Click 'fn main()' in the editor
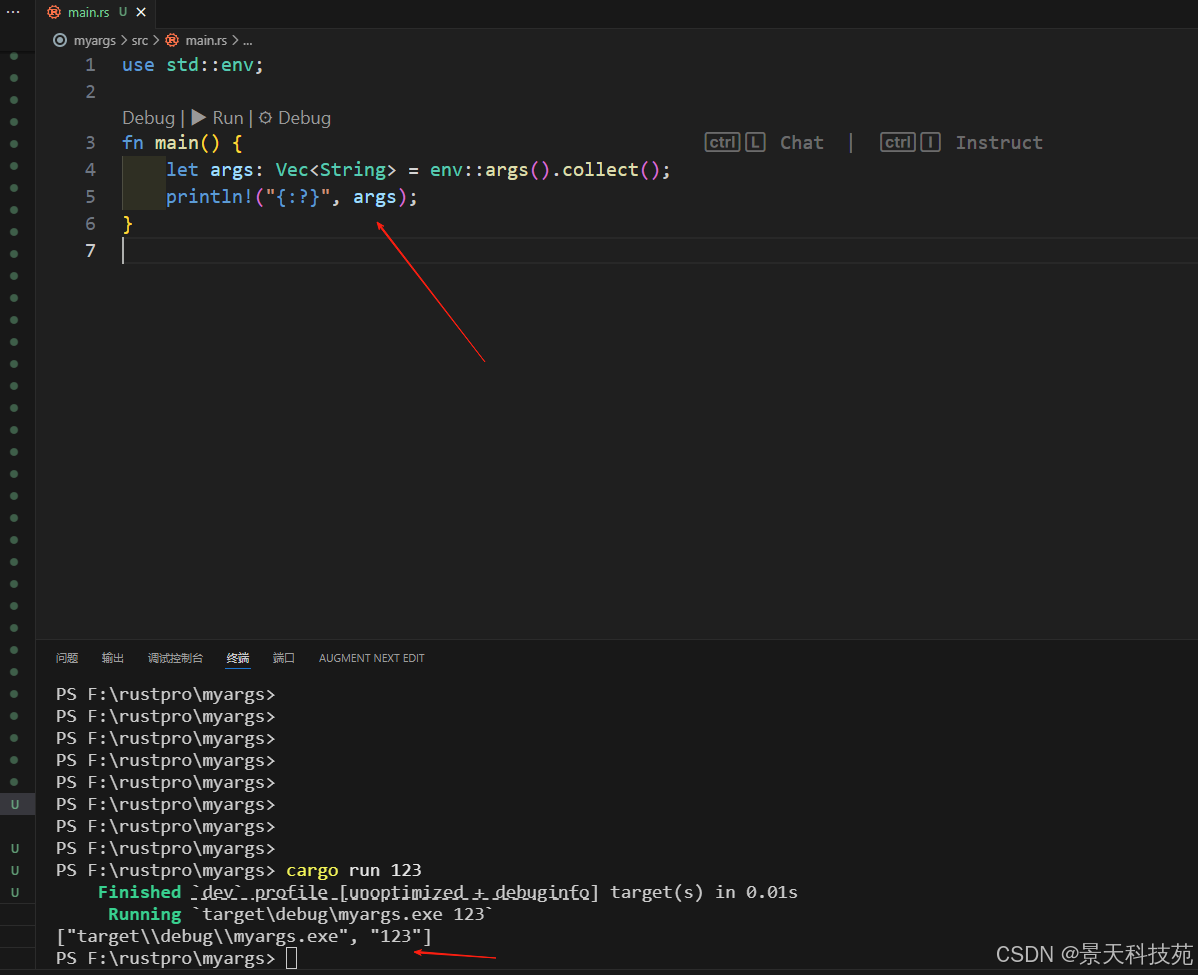1198x975 pixels. 170,143
